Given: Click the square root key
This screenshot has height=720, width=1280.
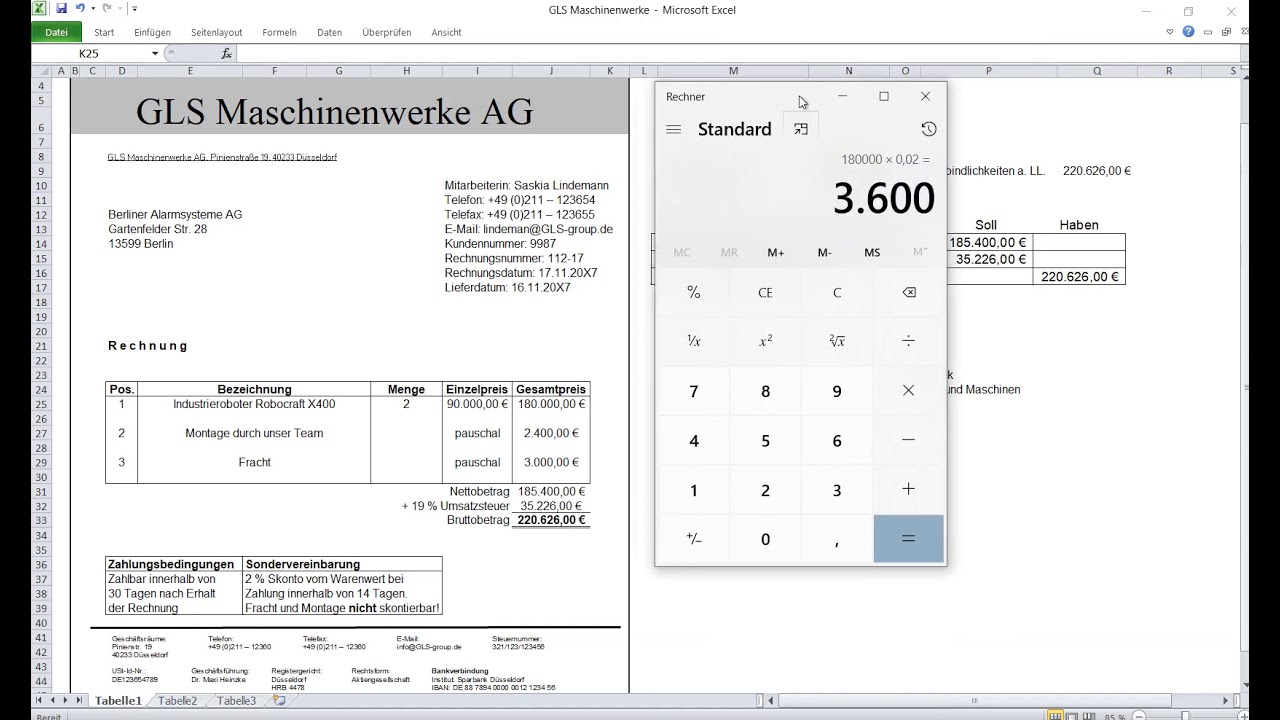Looking at the screenshot, I should pos(837,341).
